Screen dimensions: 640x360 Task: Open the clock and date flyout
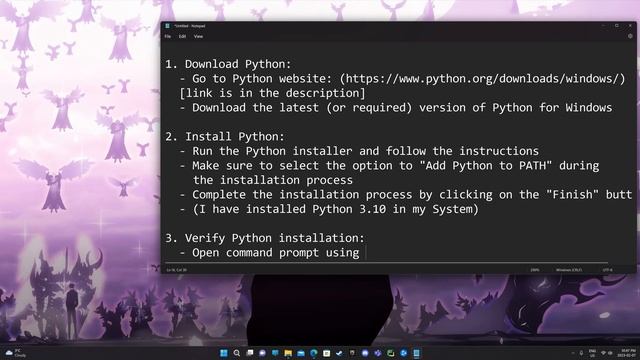[x=627, y=353]
